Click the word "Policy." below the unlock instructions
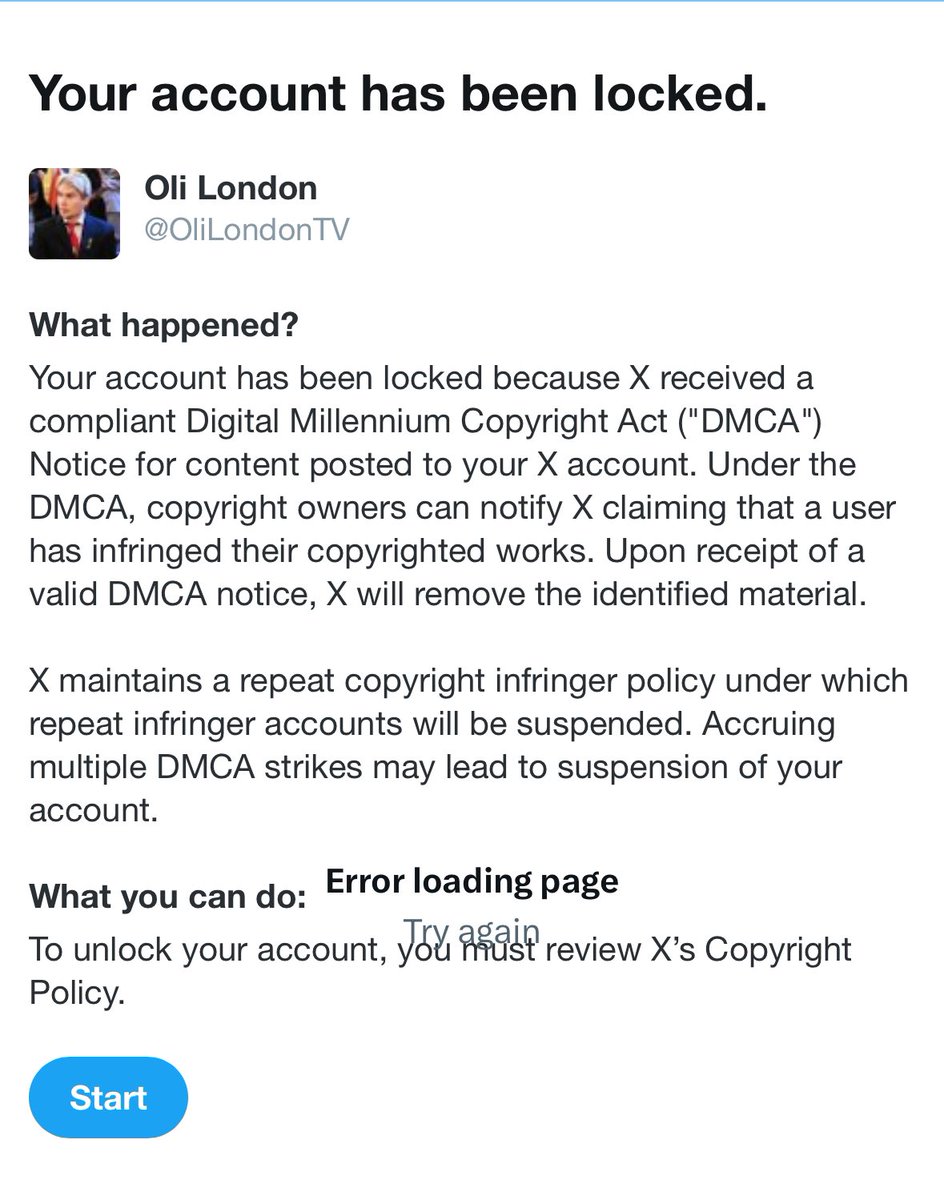The image size is (944, 1200). (77, 993)
